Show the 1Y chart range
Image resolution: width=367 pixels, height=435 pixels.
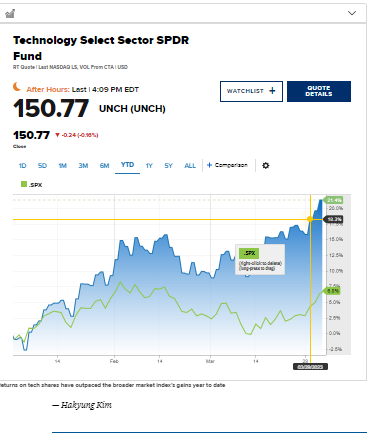pyautogui.click(x=149, y=166)
